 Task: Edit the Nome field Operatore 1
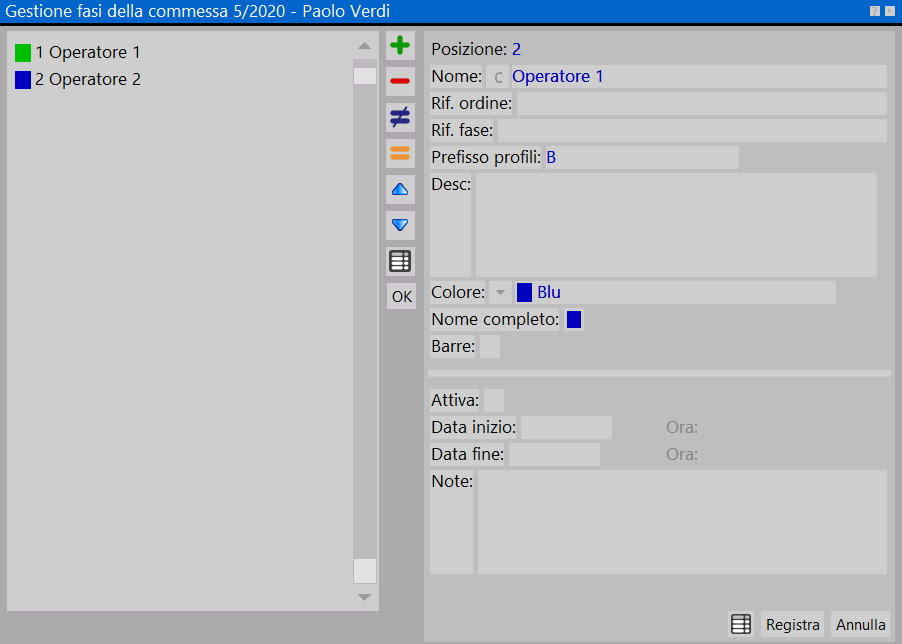coord(698,76)
